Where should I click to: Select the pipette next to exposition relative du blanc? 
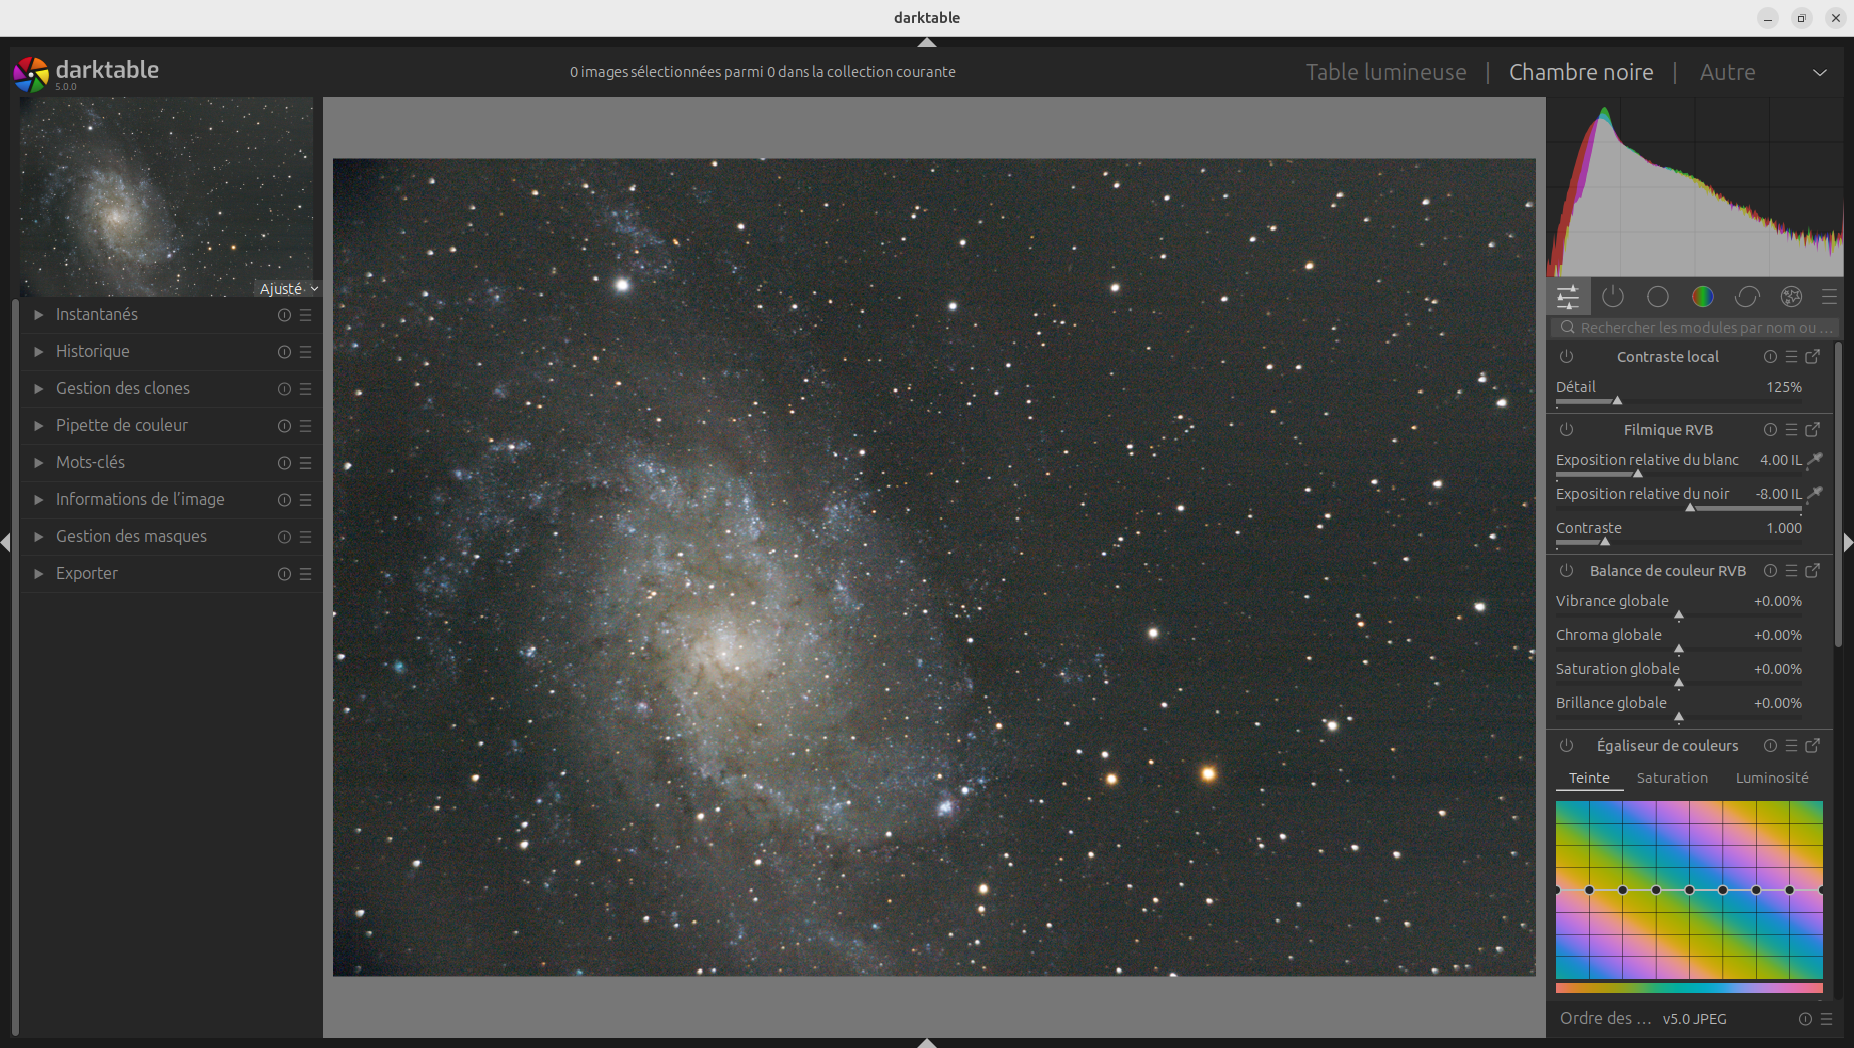click(1815, 460)
